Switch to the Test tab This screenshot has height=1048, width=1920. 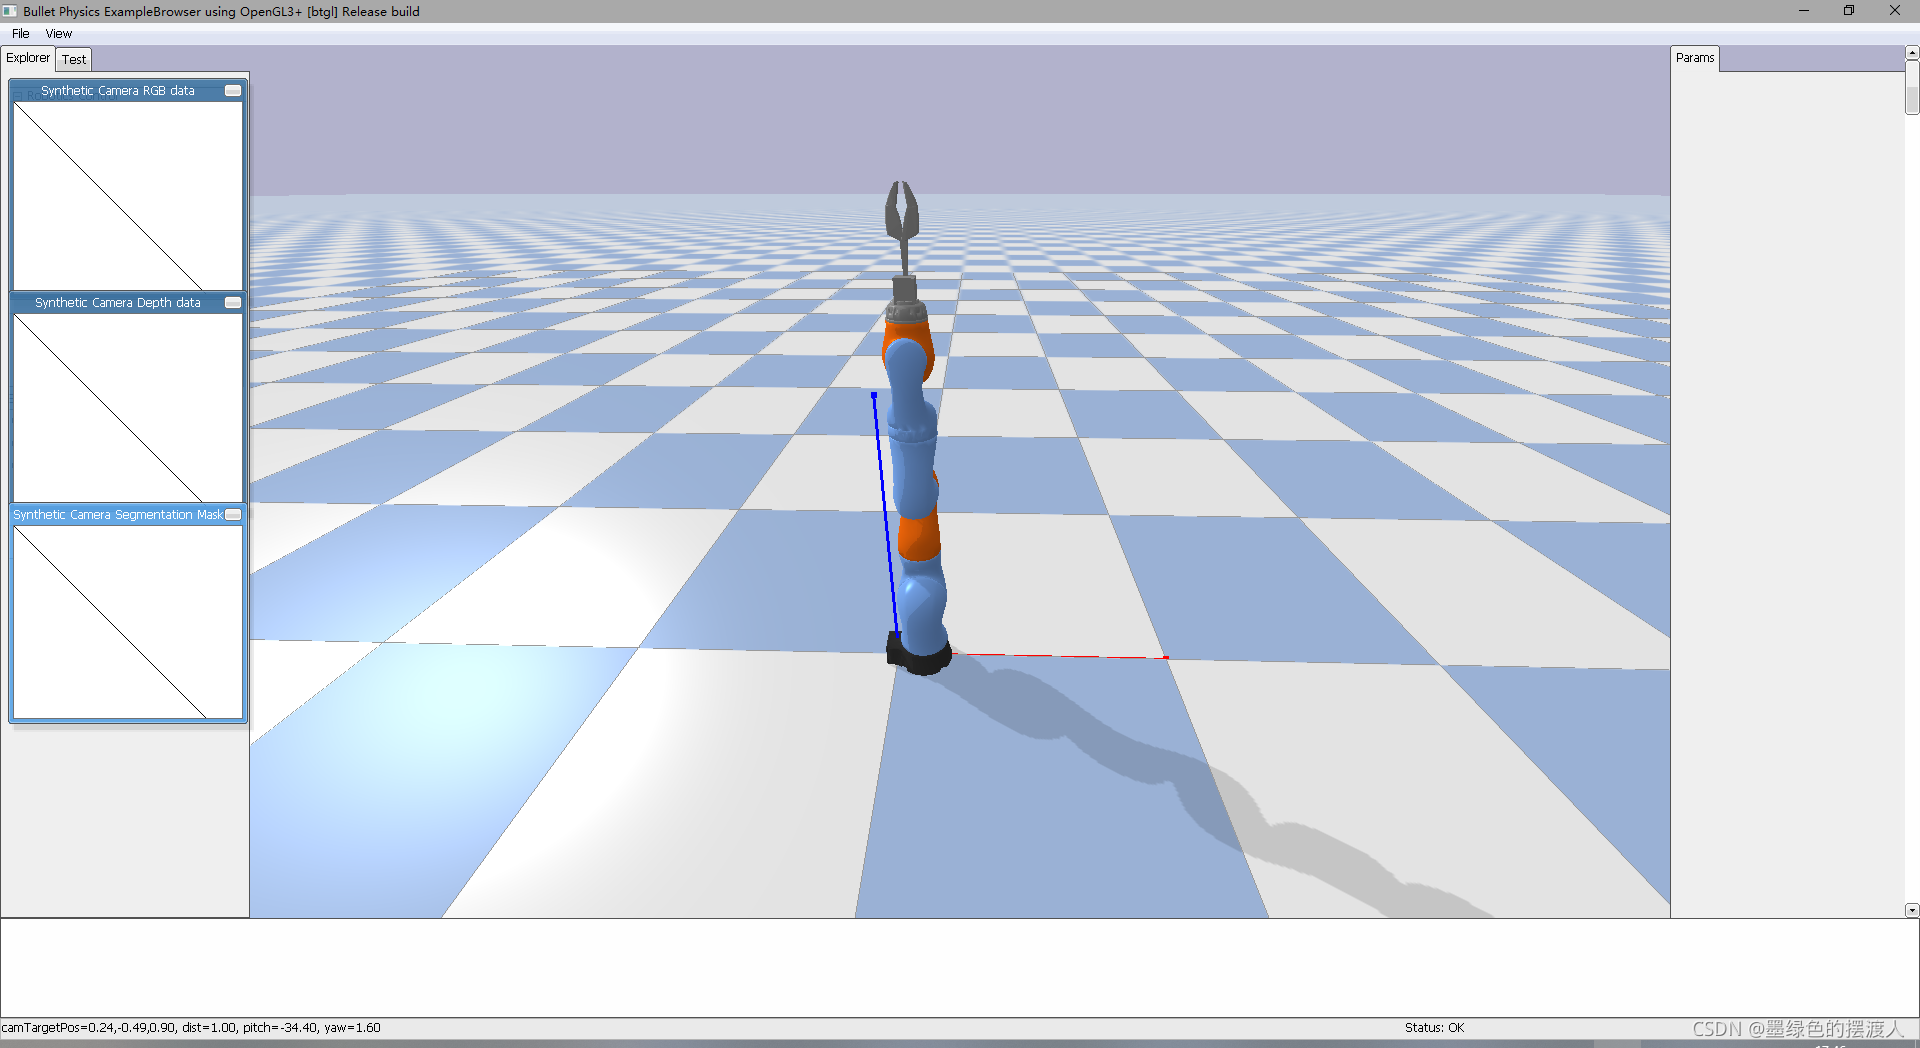pyautogui.click(x=73, y=59)
